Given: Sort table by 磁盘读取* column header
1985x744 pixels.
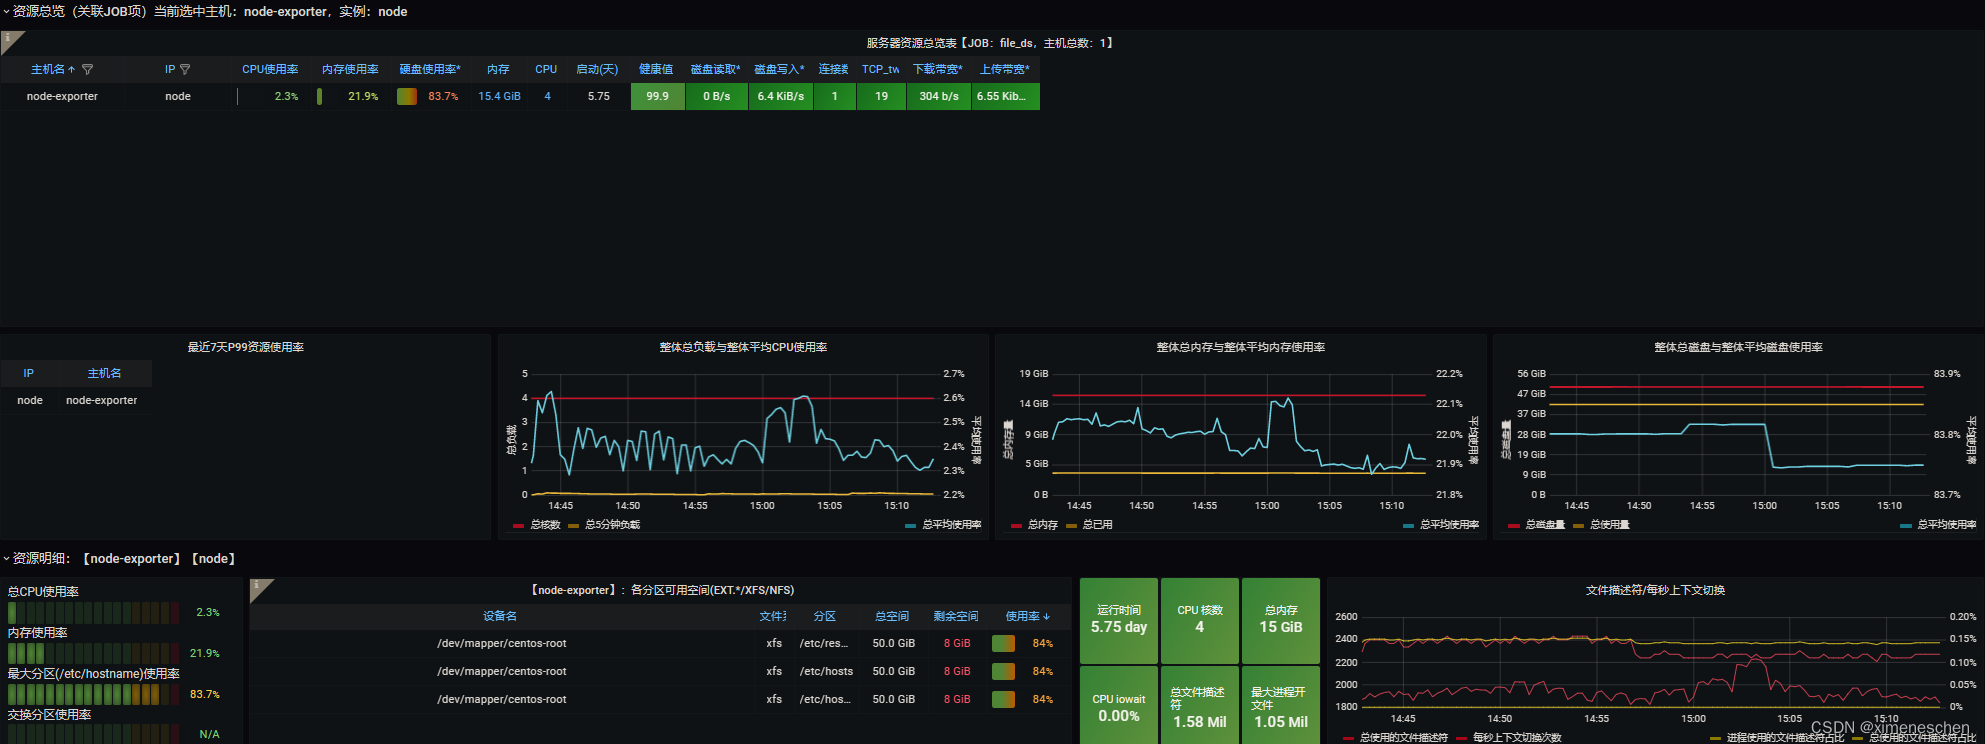Looking at the screenshot, I should click(x=716, y=70).
